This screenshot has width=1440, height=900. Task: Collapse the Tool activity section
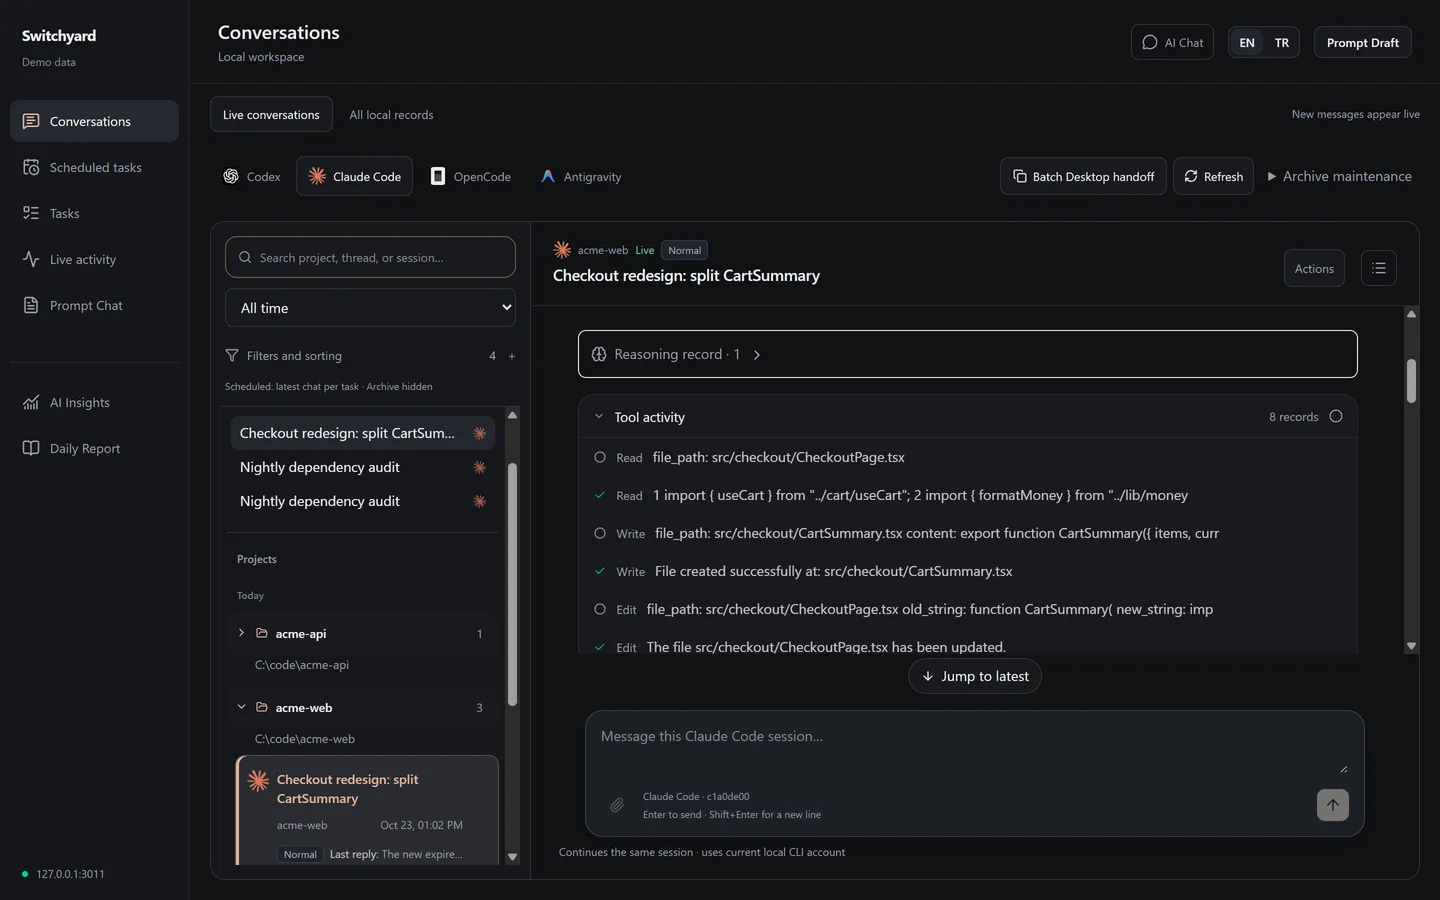point(967,417)
